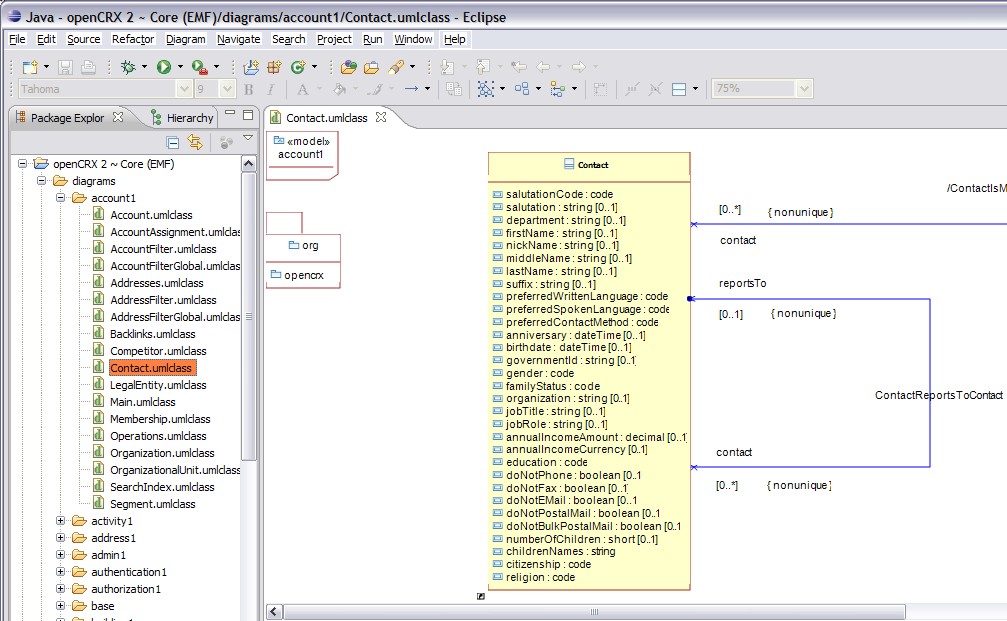
Task: Select Account.umlclass in the tree
Action: click(151, 215)
